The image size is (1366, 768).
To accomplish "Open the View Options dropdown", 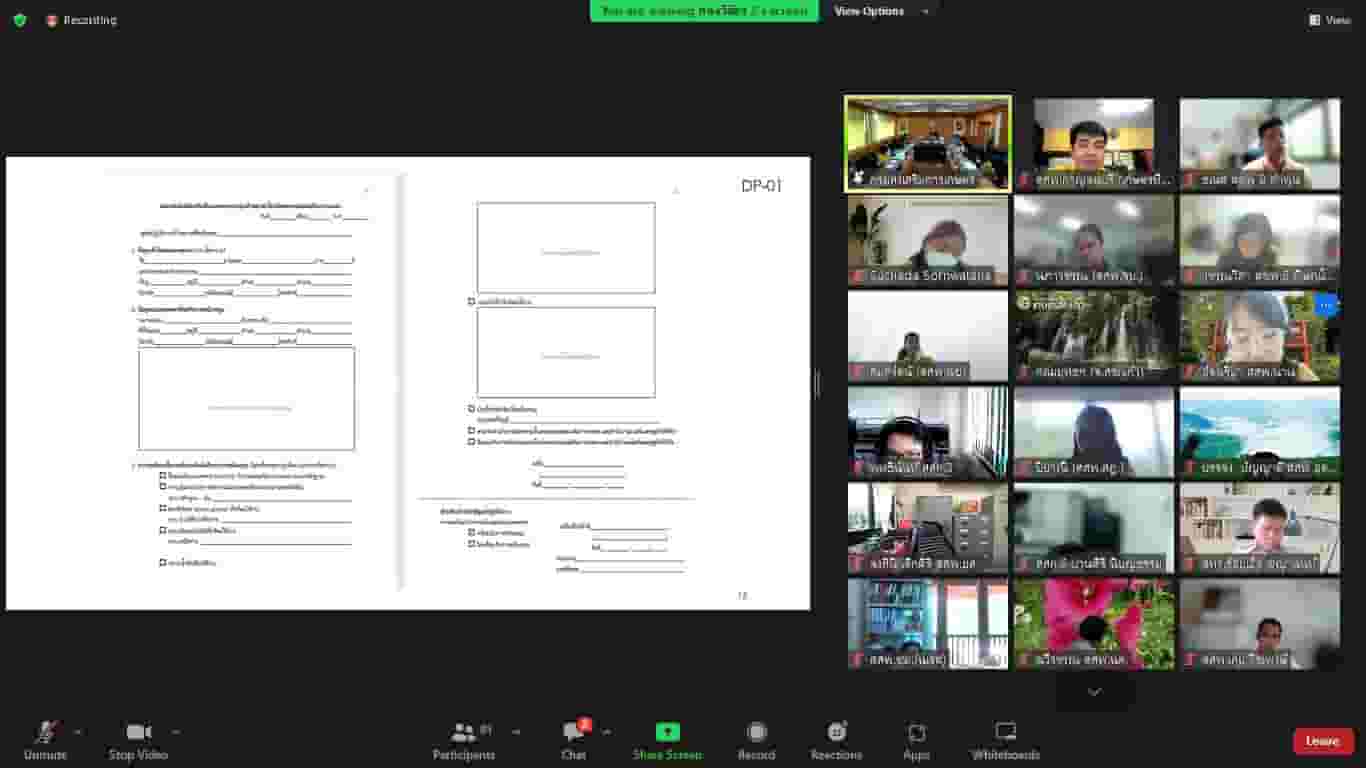I will click(880, 11).
